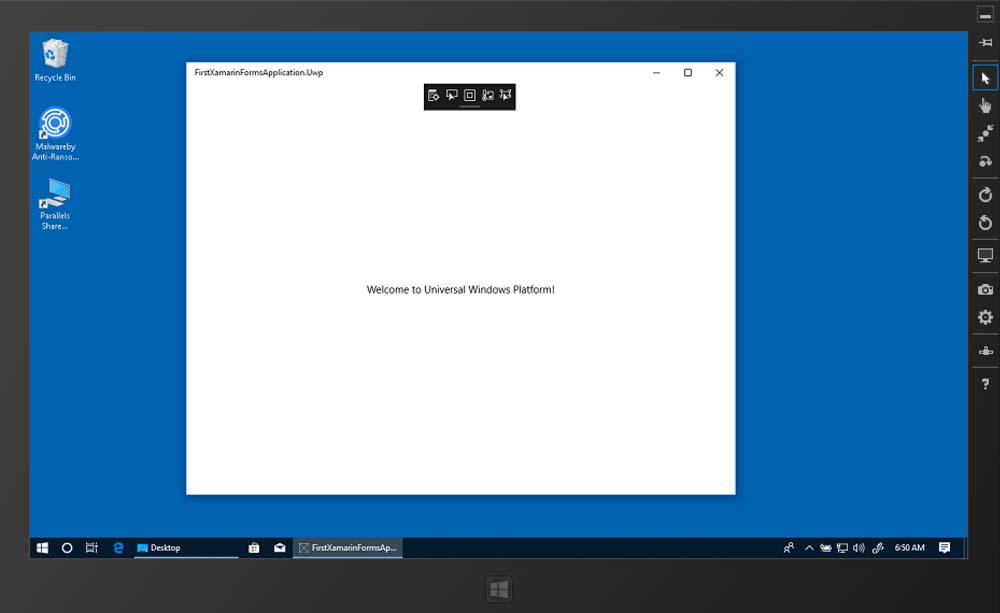This screenshot has height=613, width=1000.
Task: Toggle select element in debug toolbar
Action: 452,95
